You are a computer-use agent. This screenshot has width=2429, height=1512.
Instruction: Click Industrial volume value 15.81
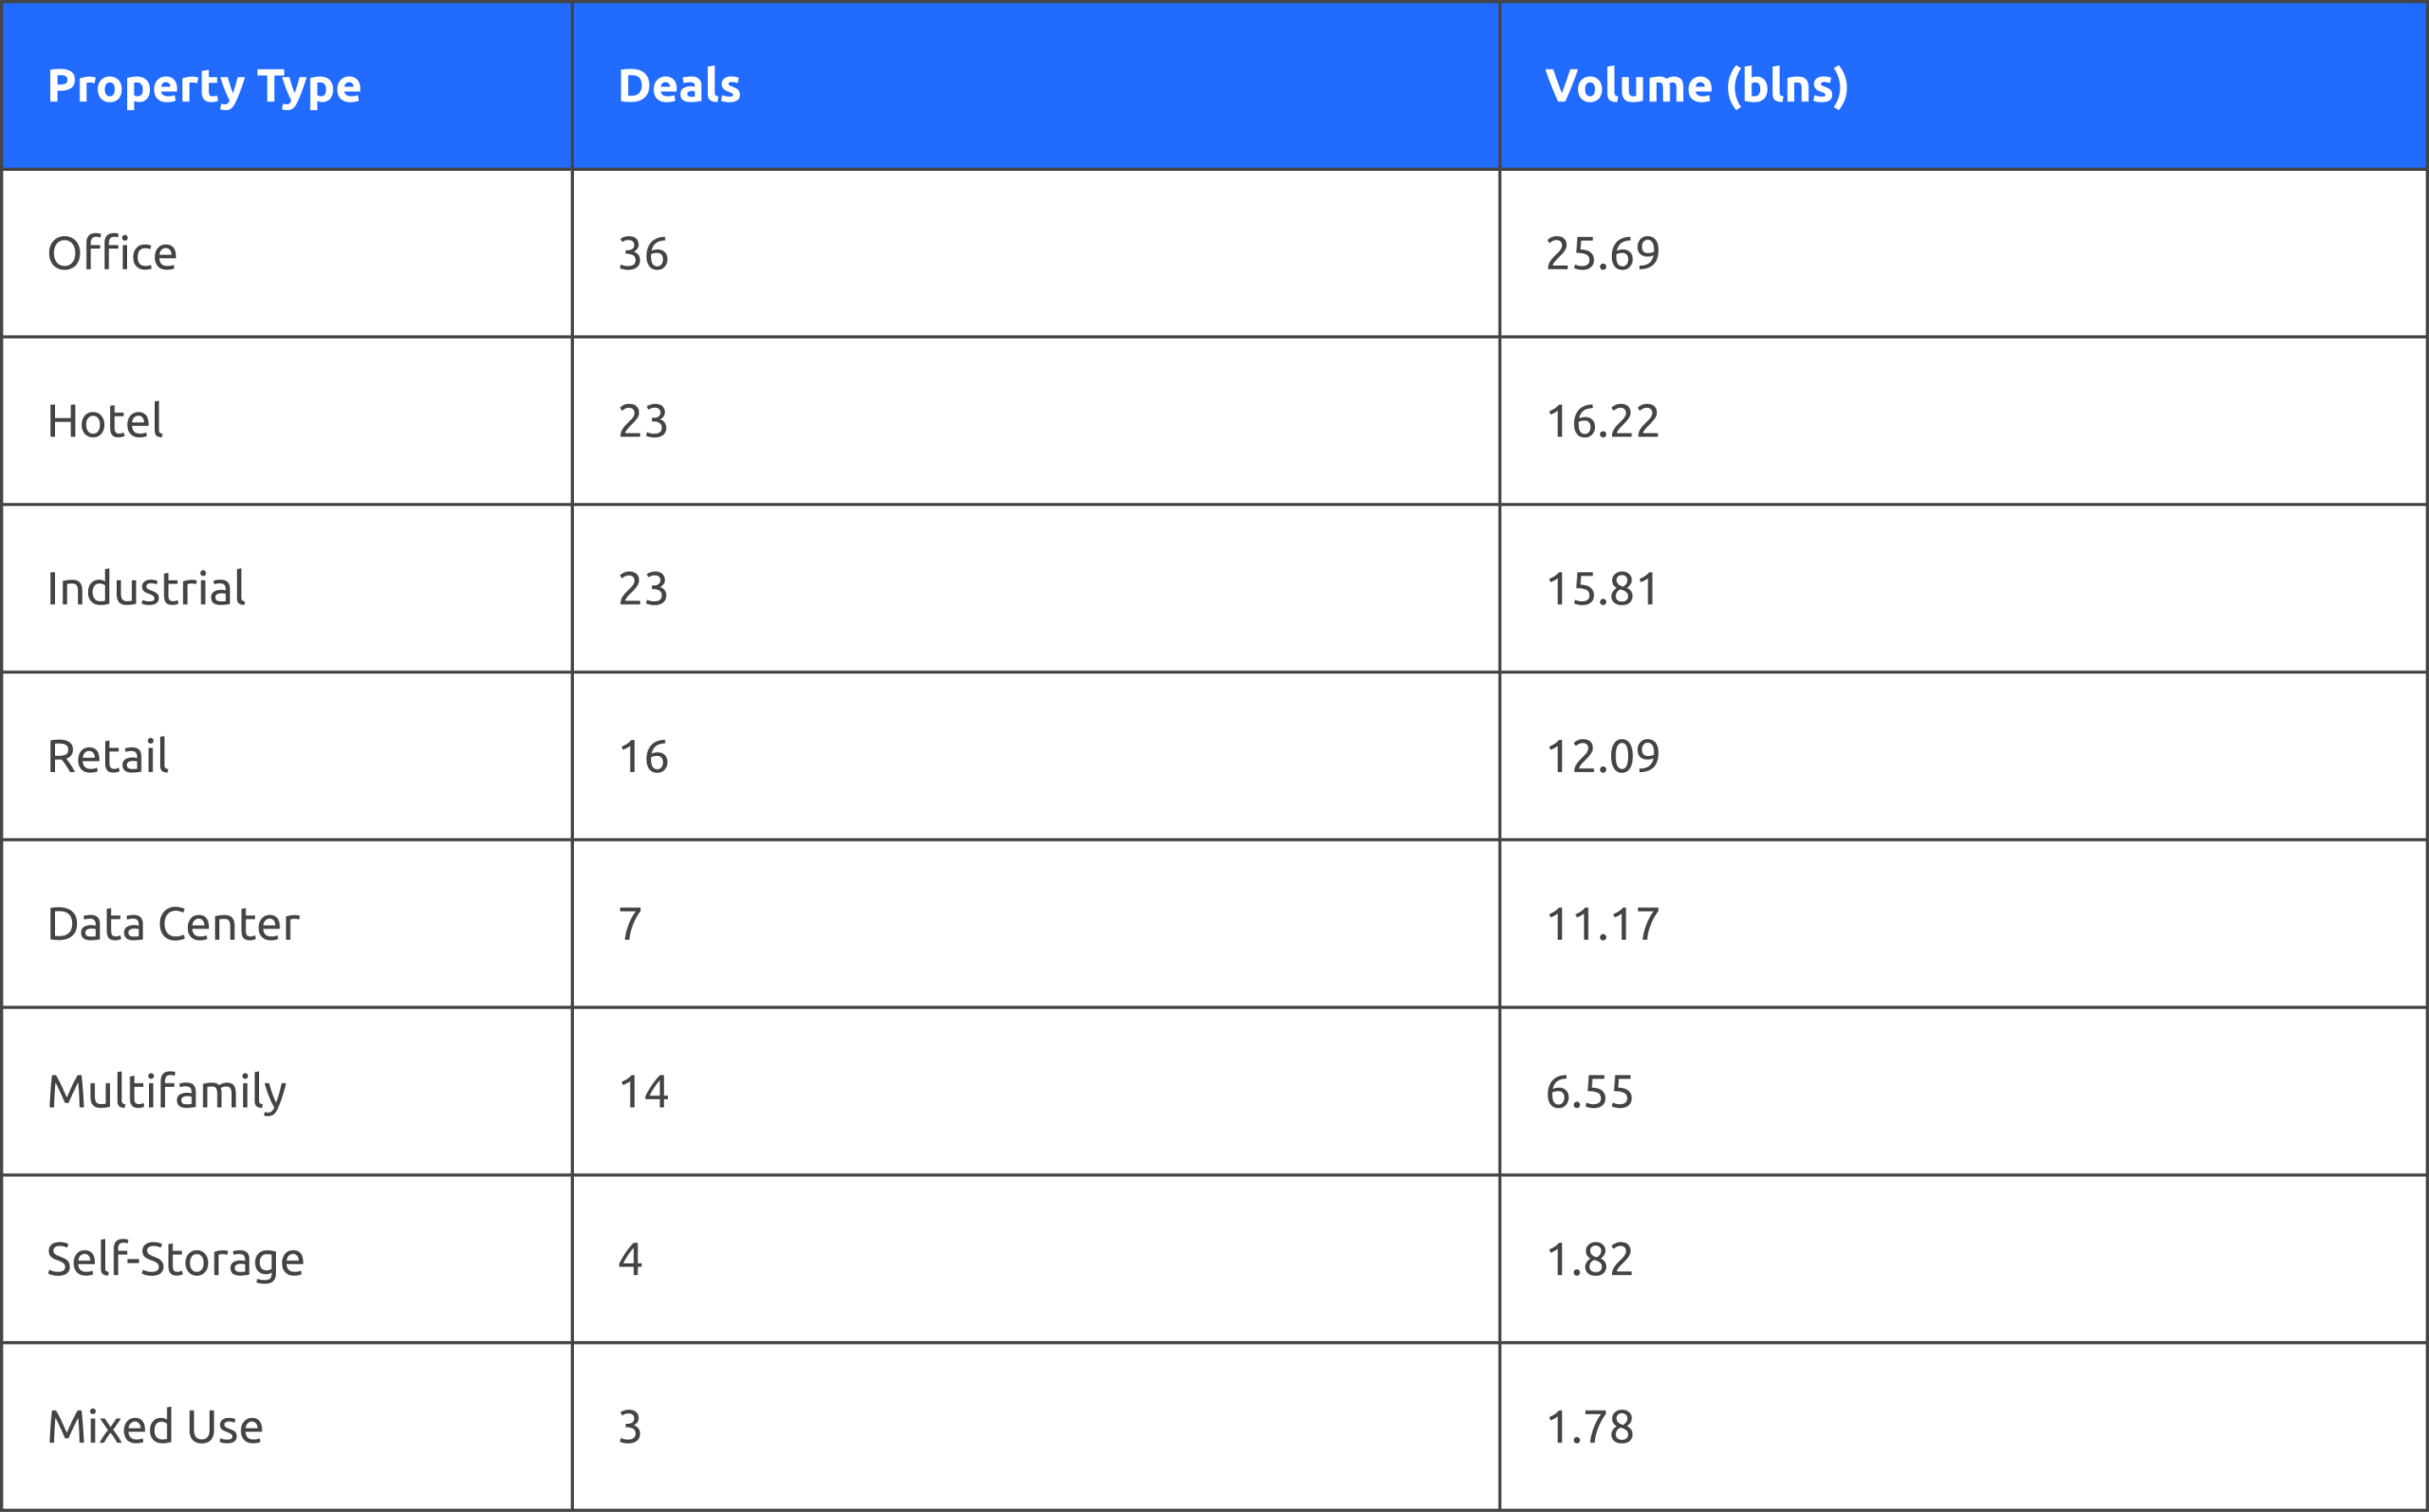(1601, 589)
